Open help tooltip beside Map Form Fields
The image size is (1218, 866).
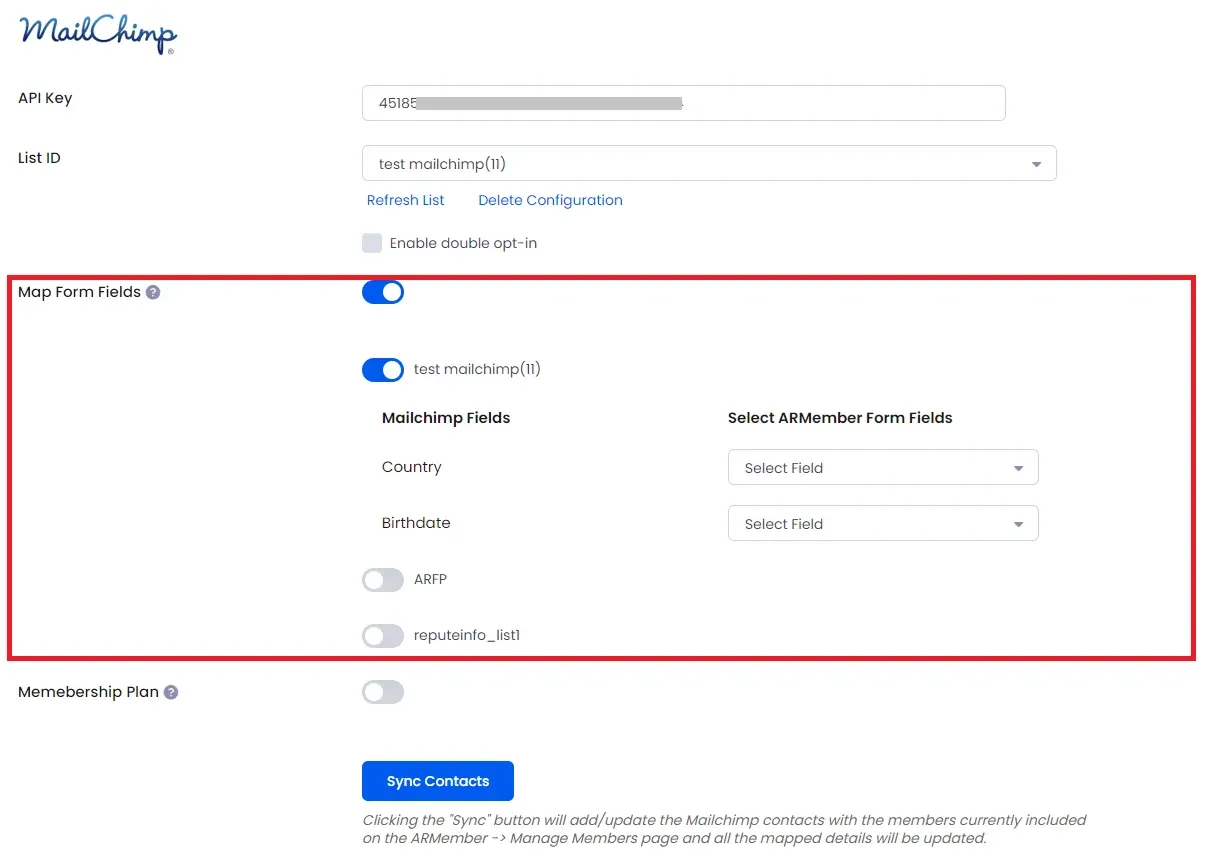point(153,293)
